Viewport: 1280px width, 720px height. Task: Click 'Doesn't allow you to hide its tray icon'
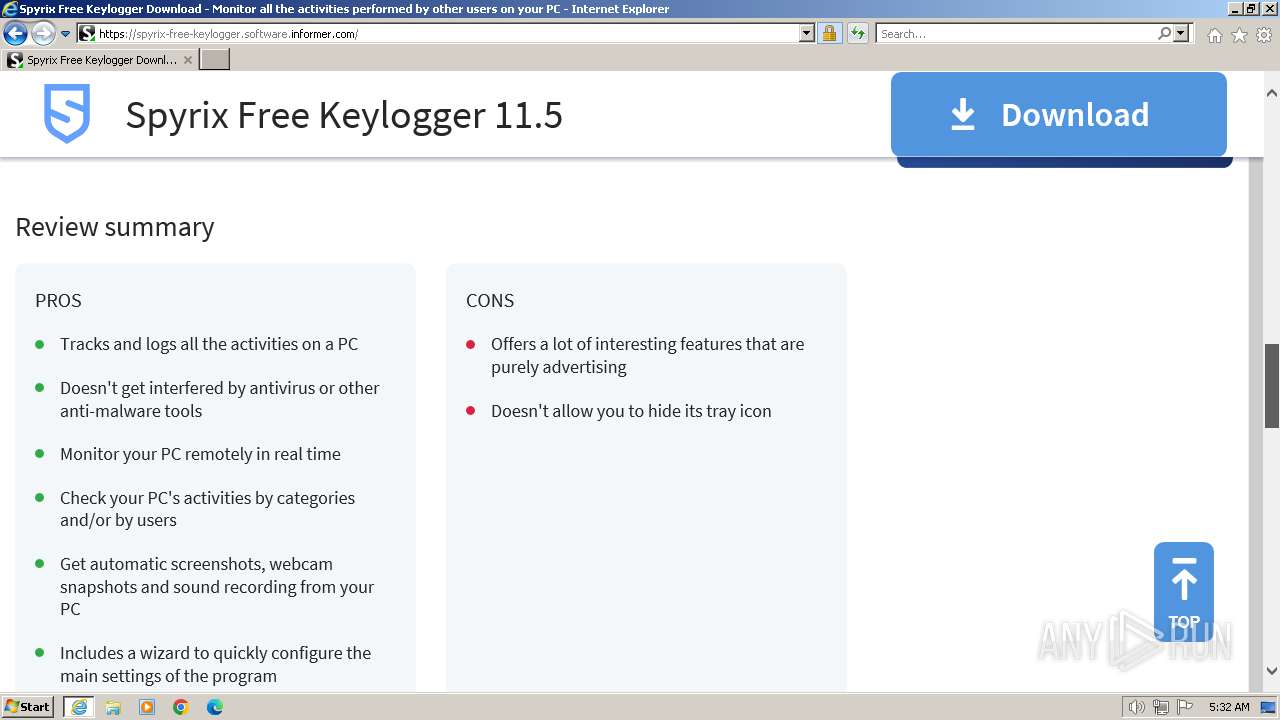[x=631, y=411]
